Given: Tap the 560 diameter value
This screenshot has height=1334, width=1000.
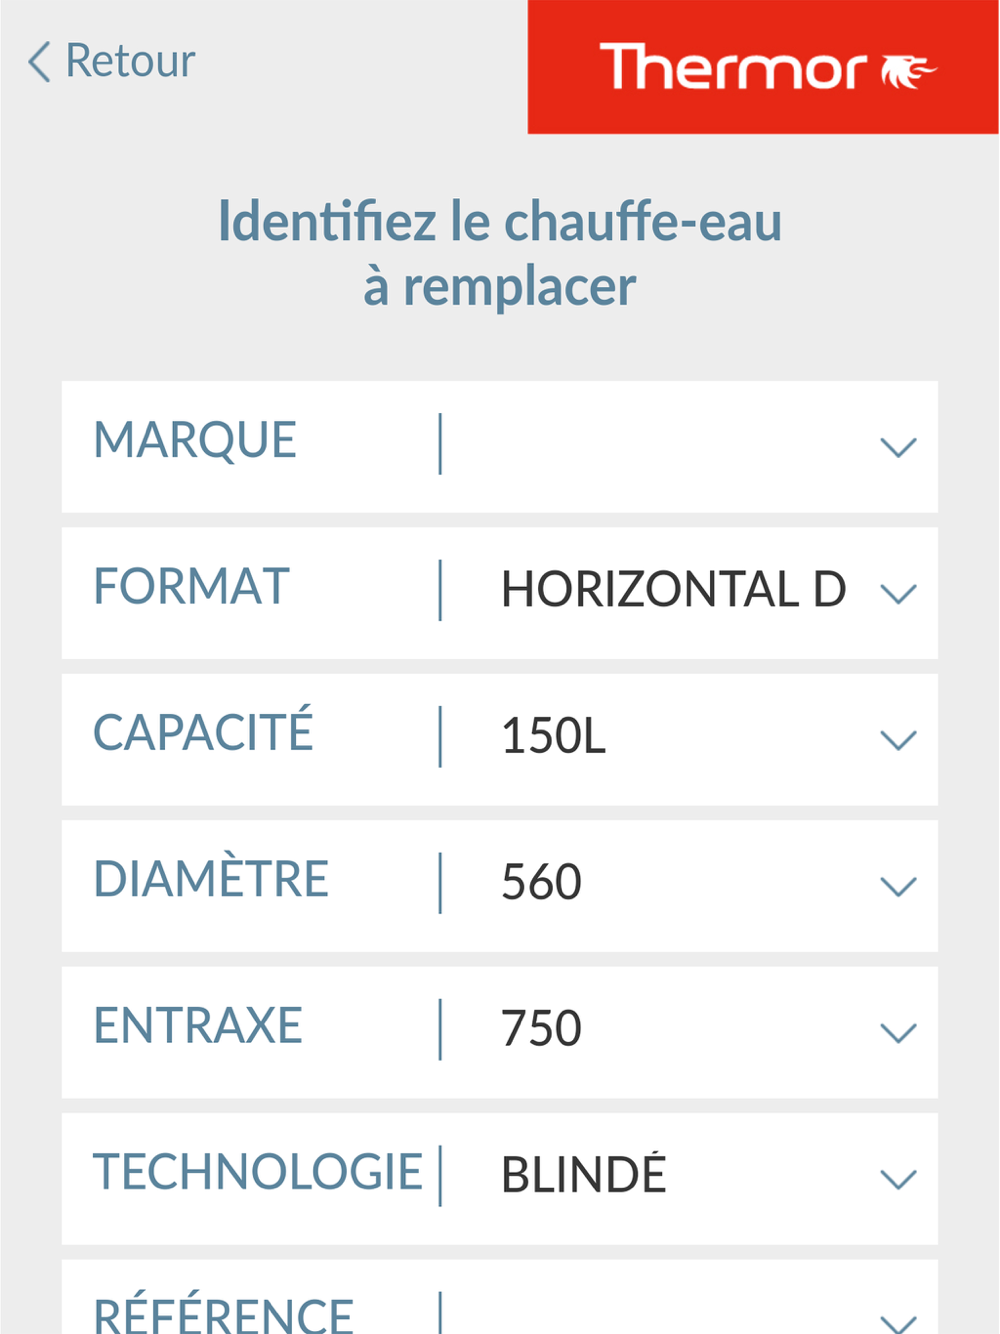Looking at the screenshot, I should [x=541, y=883].
